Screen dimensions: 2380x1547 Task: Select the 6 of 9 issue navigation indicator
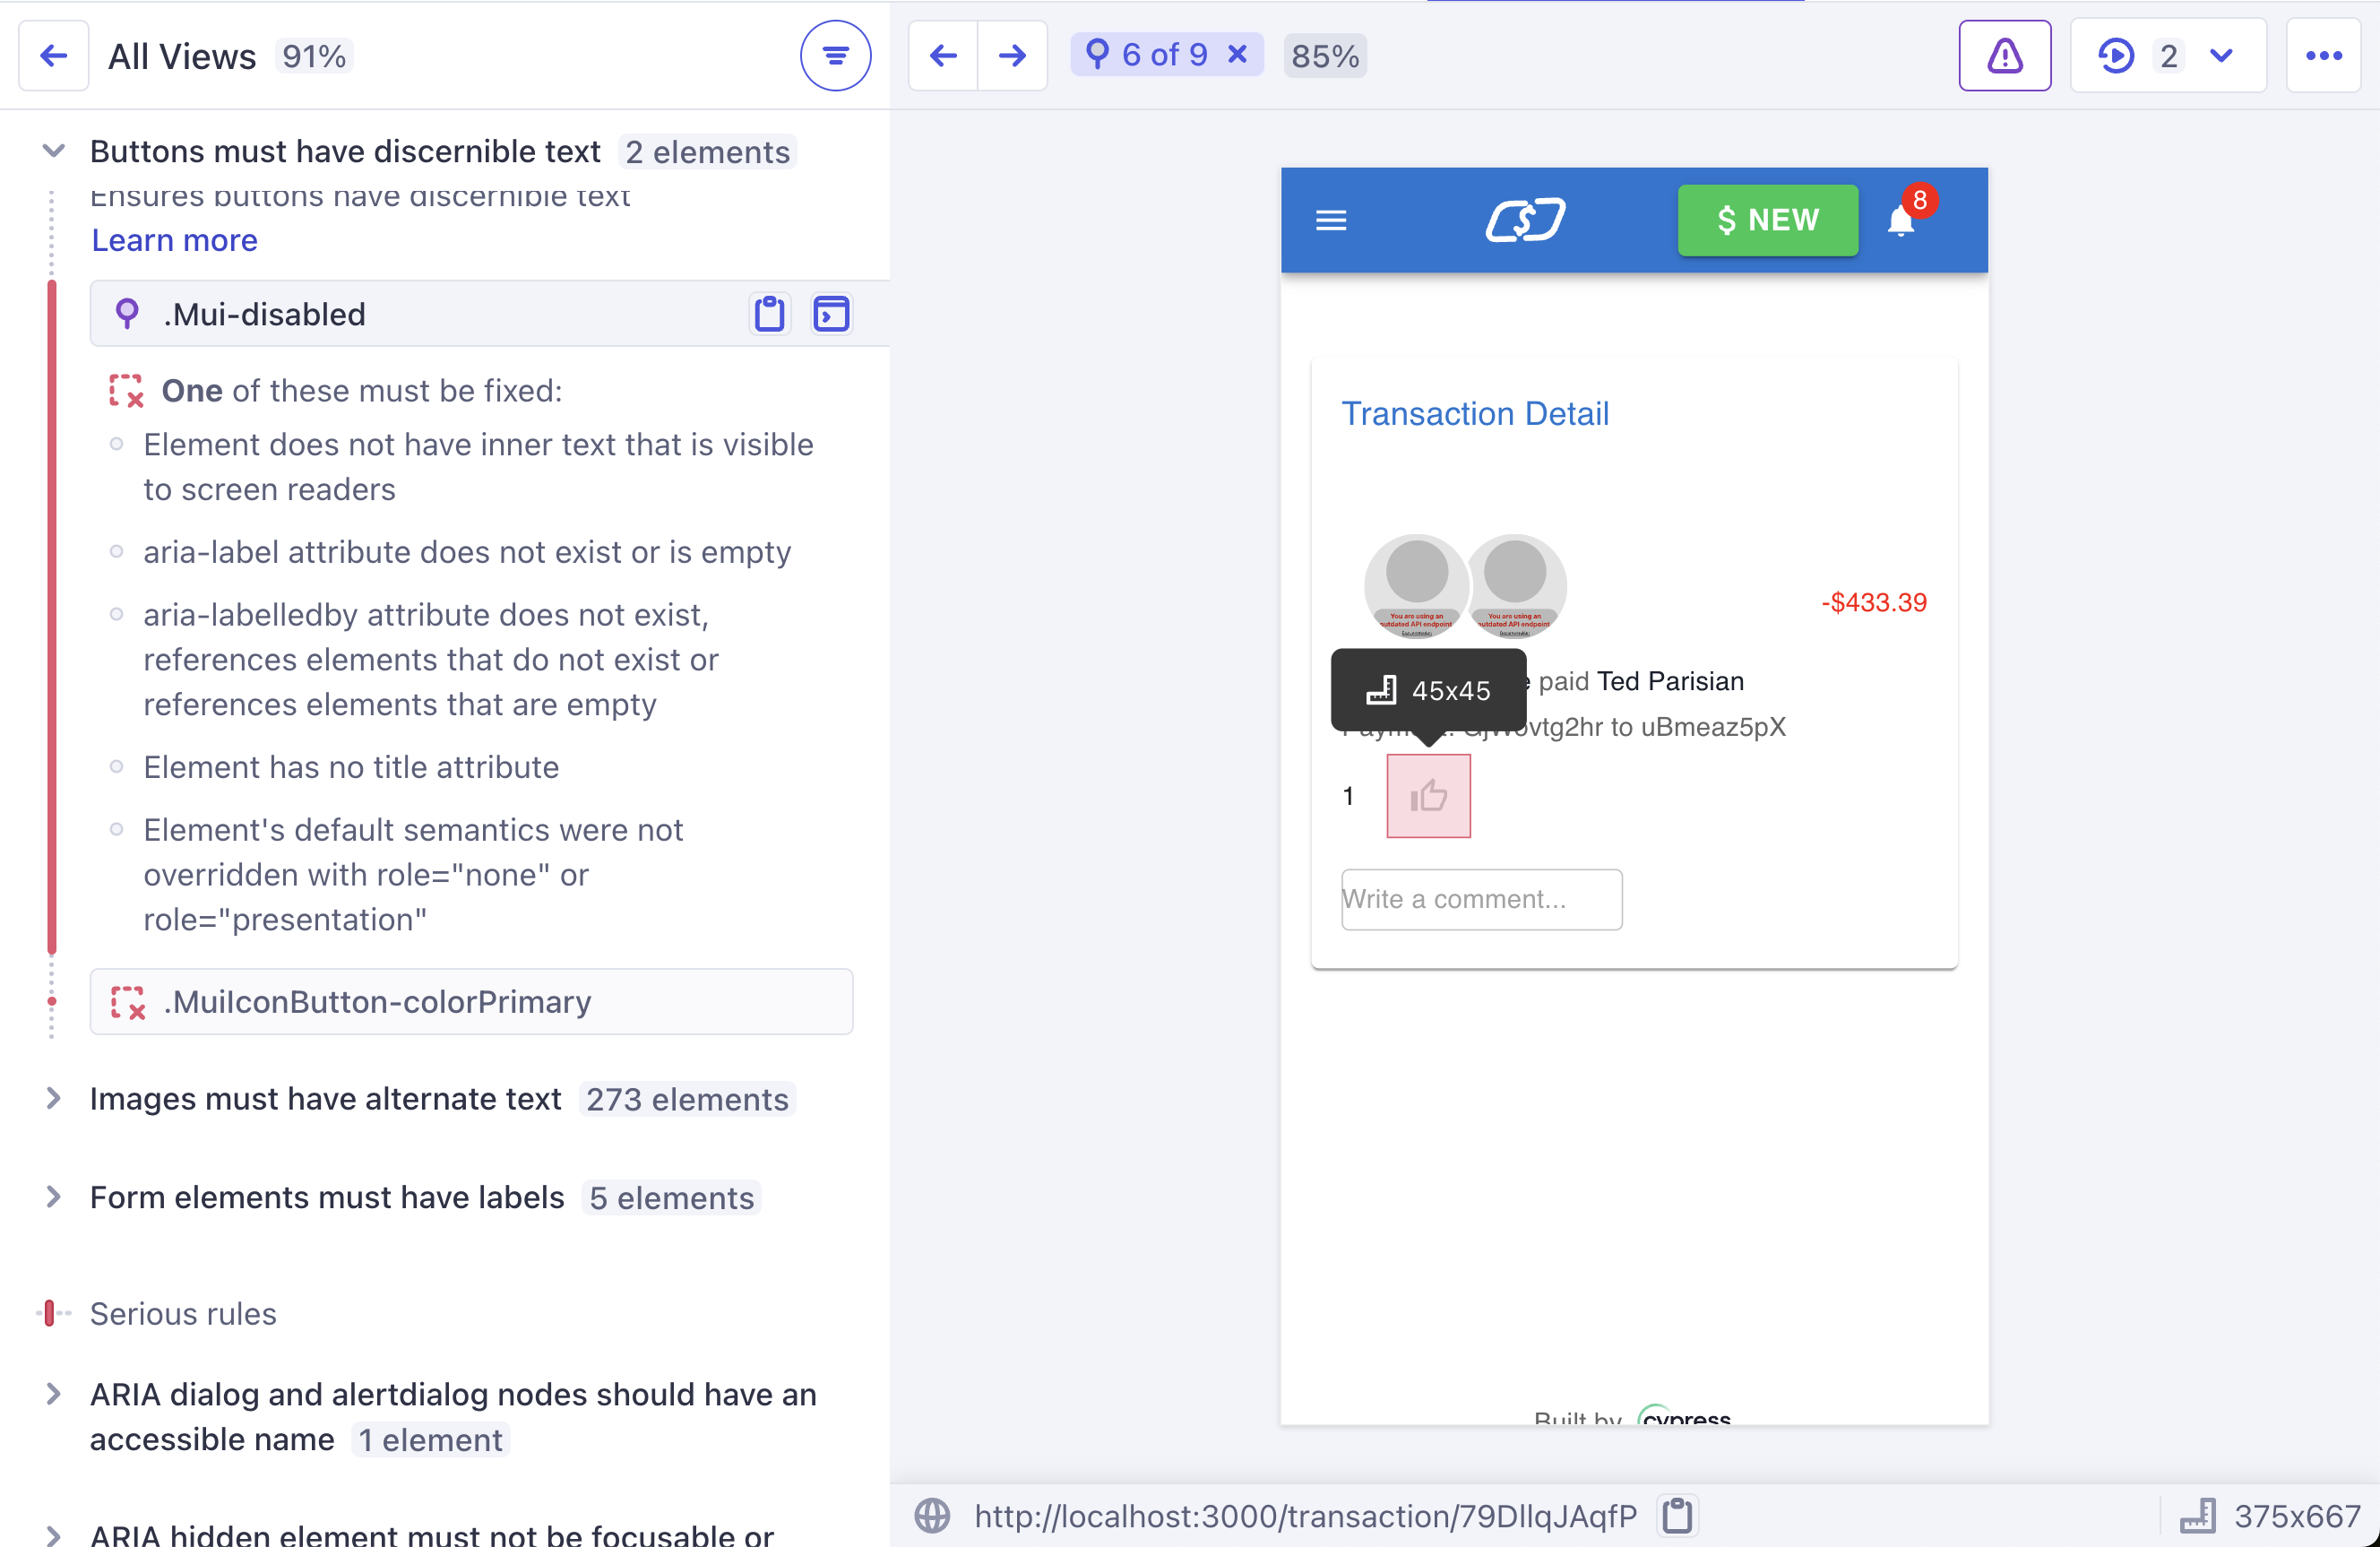pyautogui.click(x=1166, y=56)
